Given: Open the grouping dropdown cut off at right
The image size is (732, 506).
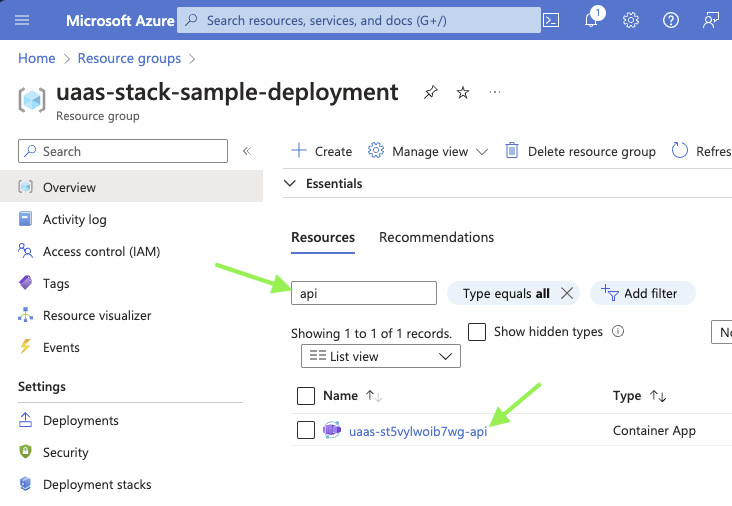Looking at the screenshot, I should click(x=721, y=332).
